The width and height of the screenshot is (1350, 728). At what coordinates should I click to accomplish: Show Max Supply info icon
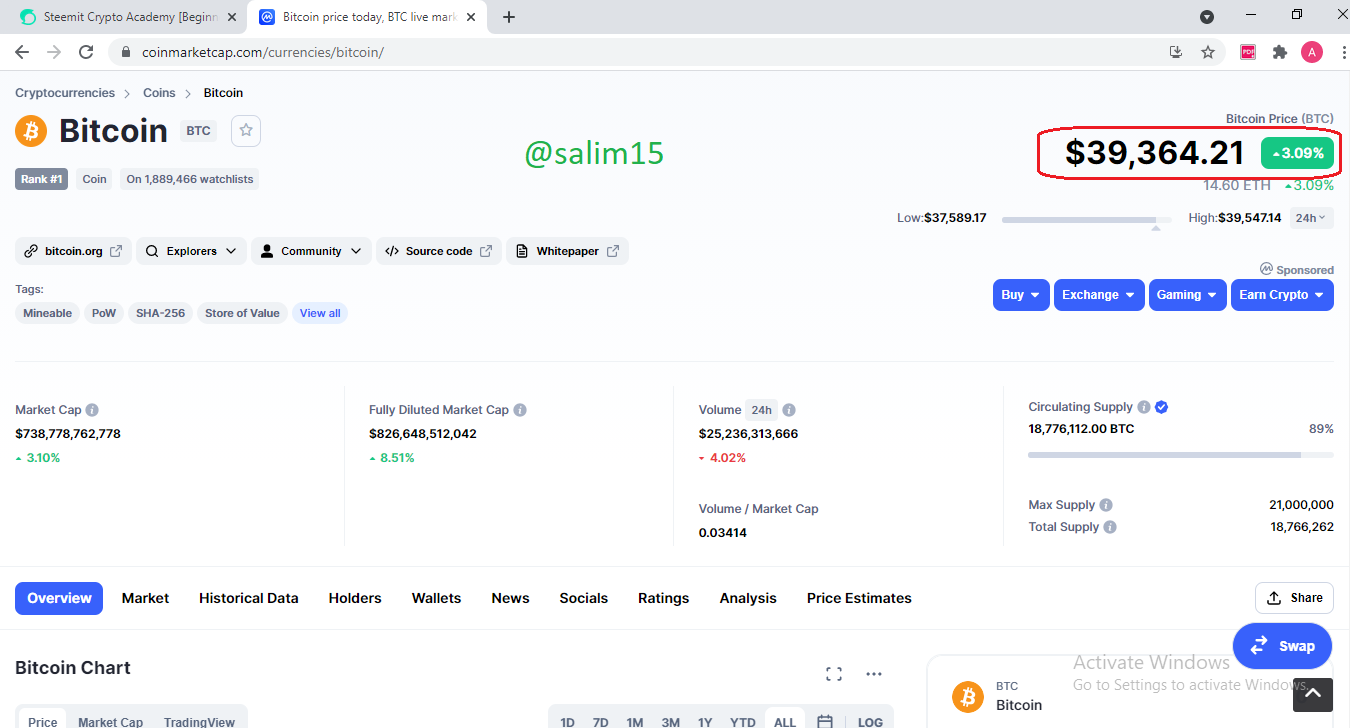[1106, 505]
